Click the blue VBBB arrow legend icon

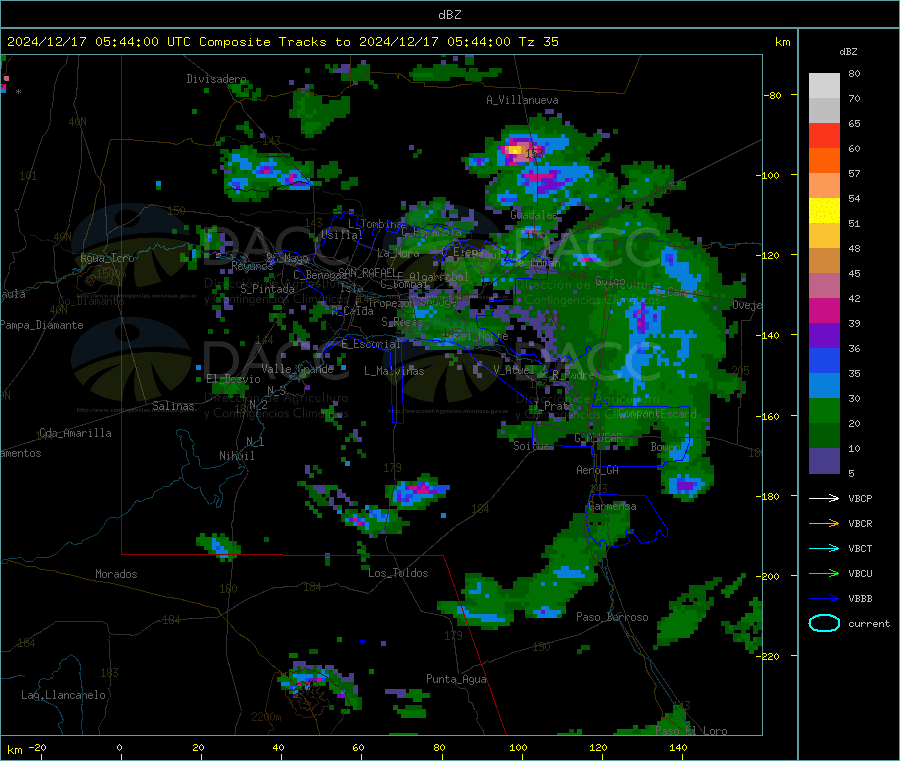(x=824, y=599)
